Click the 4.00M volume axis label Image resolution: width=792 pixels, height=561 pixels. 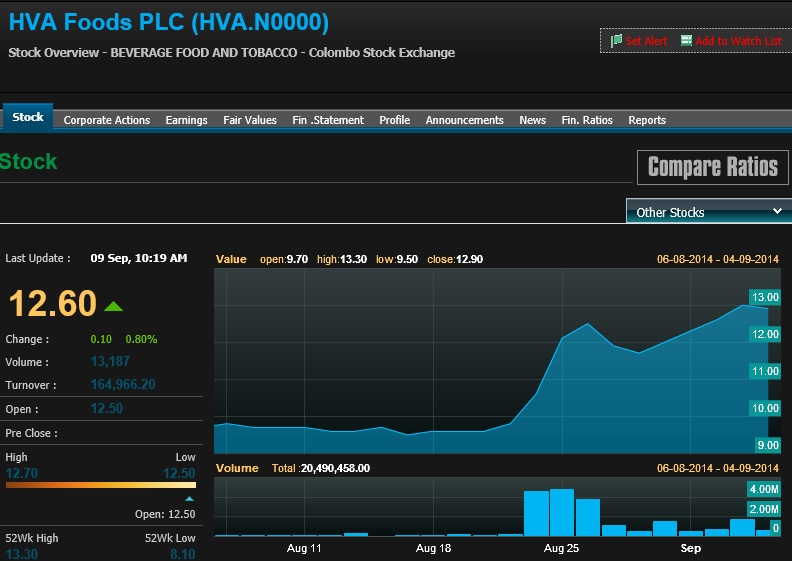tap(764, 489)
